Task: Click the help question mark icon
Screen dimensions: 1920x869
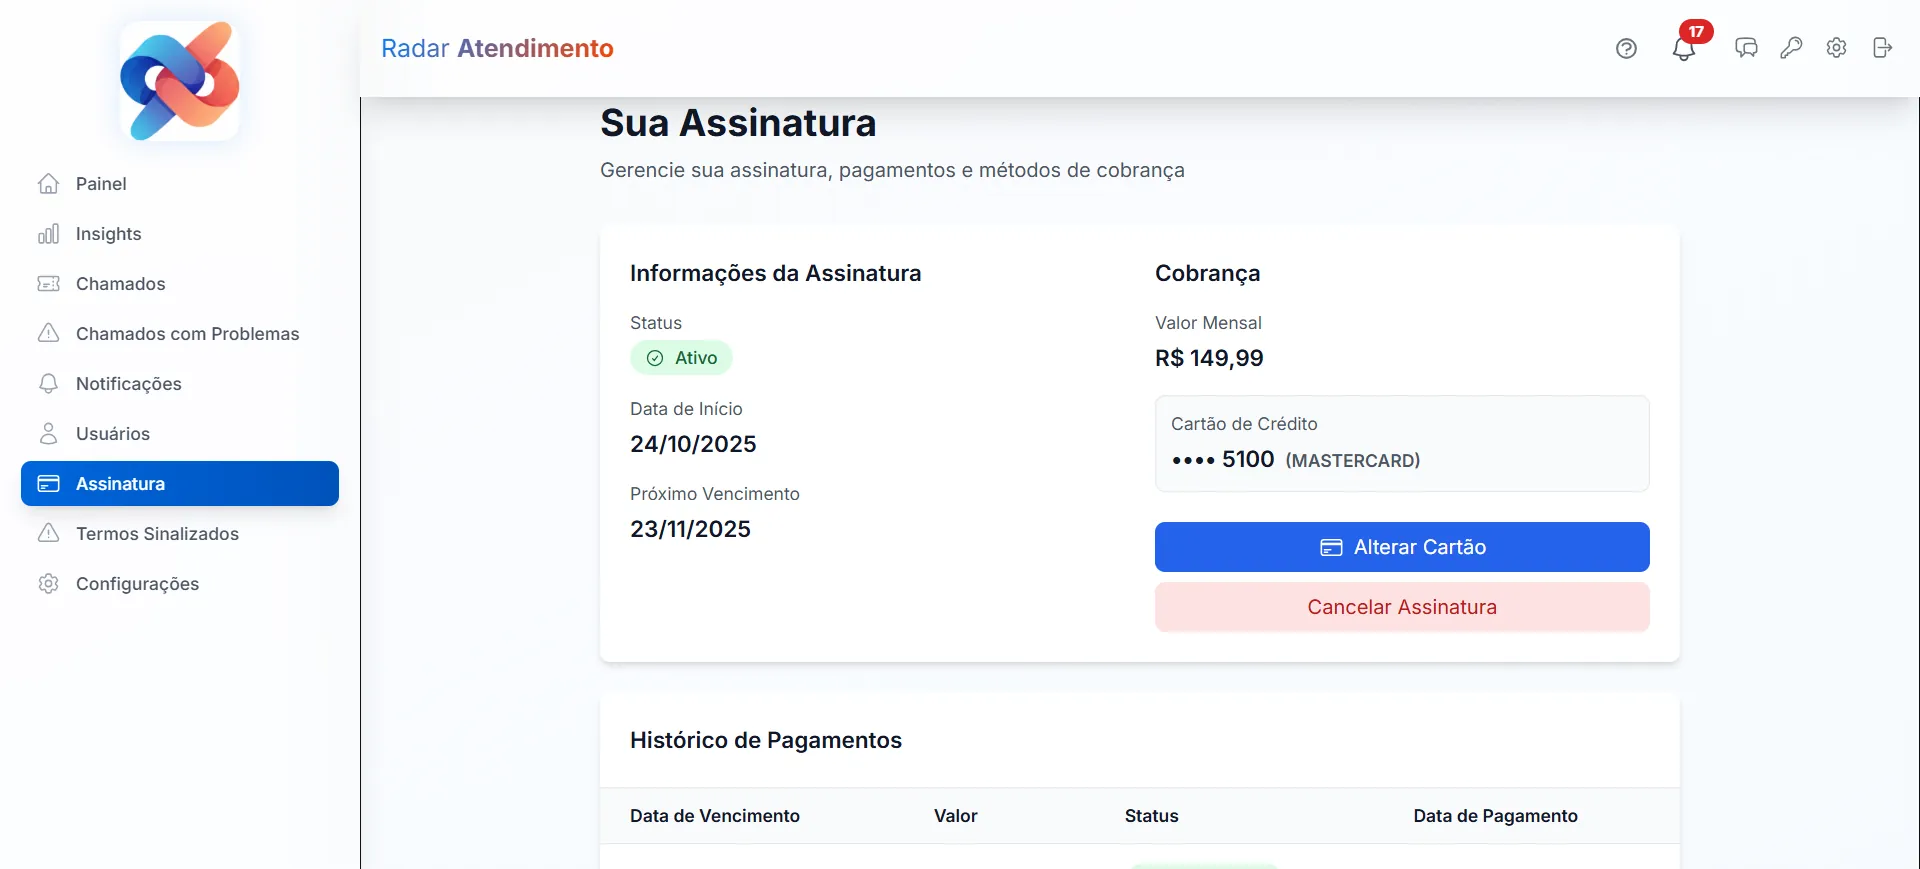Action: [x=1626, y=48]
